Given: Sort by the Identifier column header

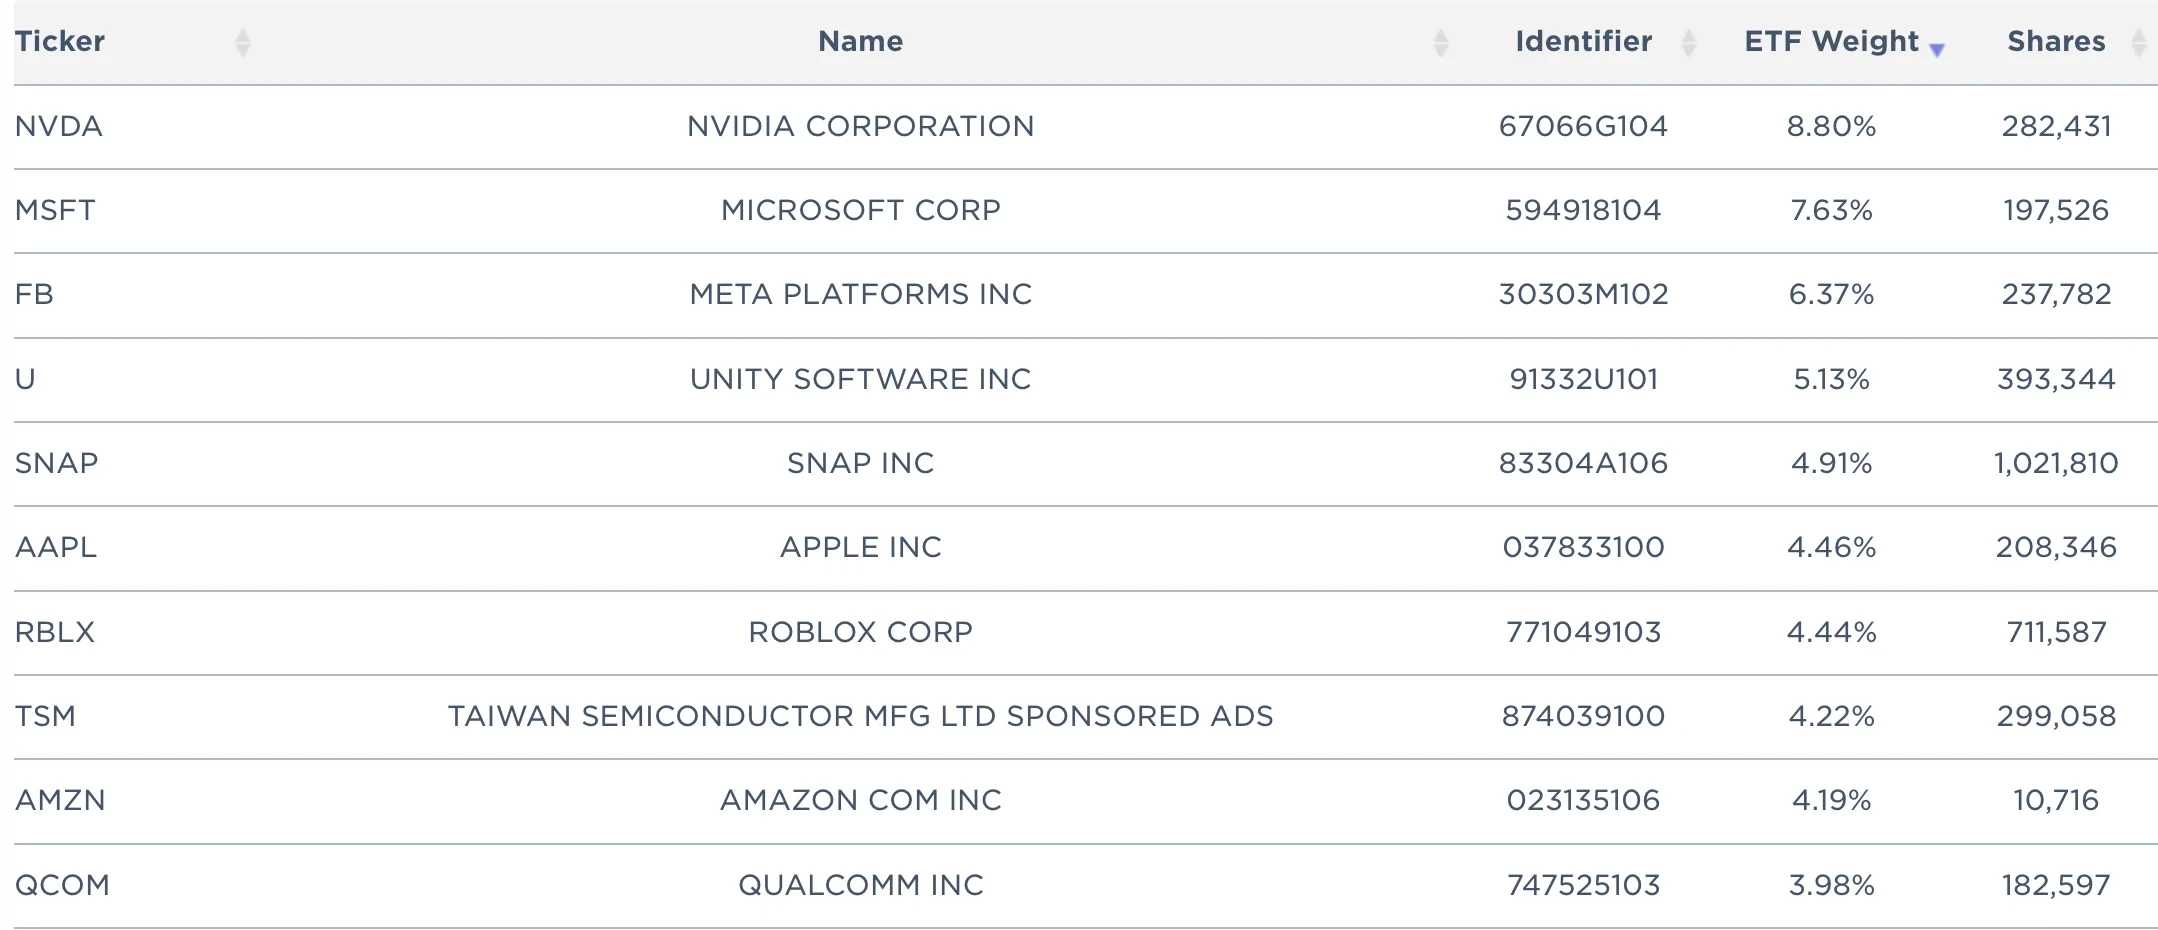Looking at the screenshot, I should pyautogui.click(x=1583, y=41).
